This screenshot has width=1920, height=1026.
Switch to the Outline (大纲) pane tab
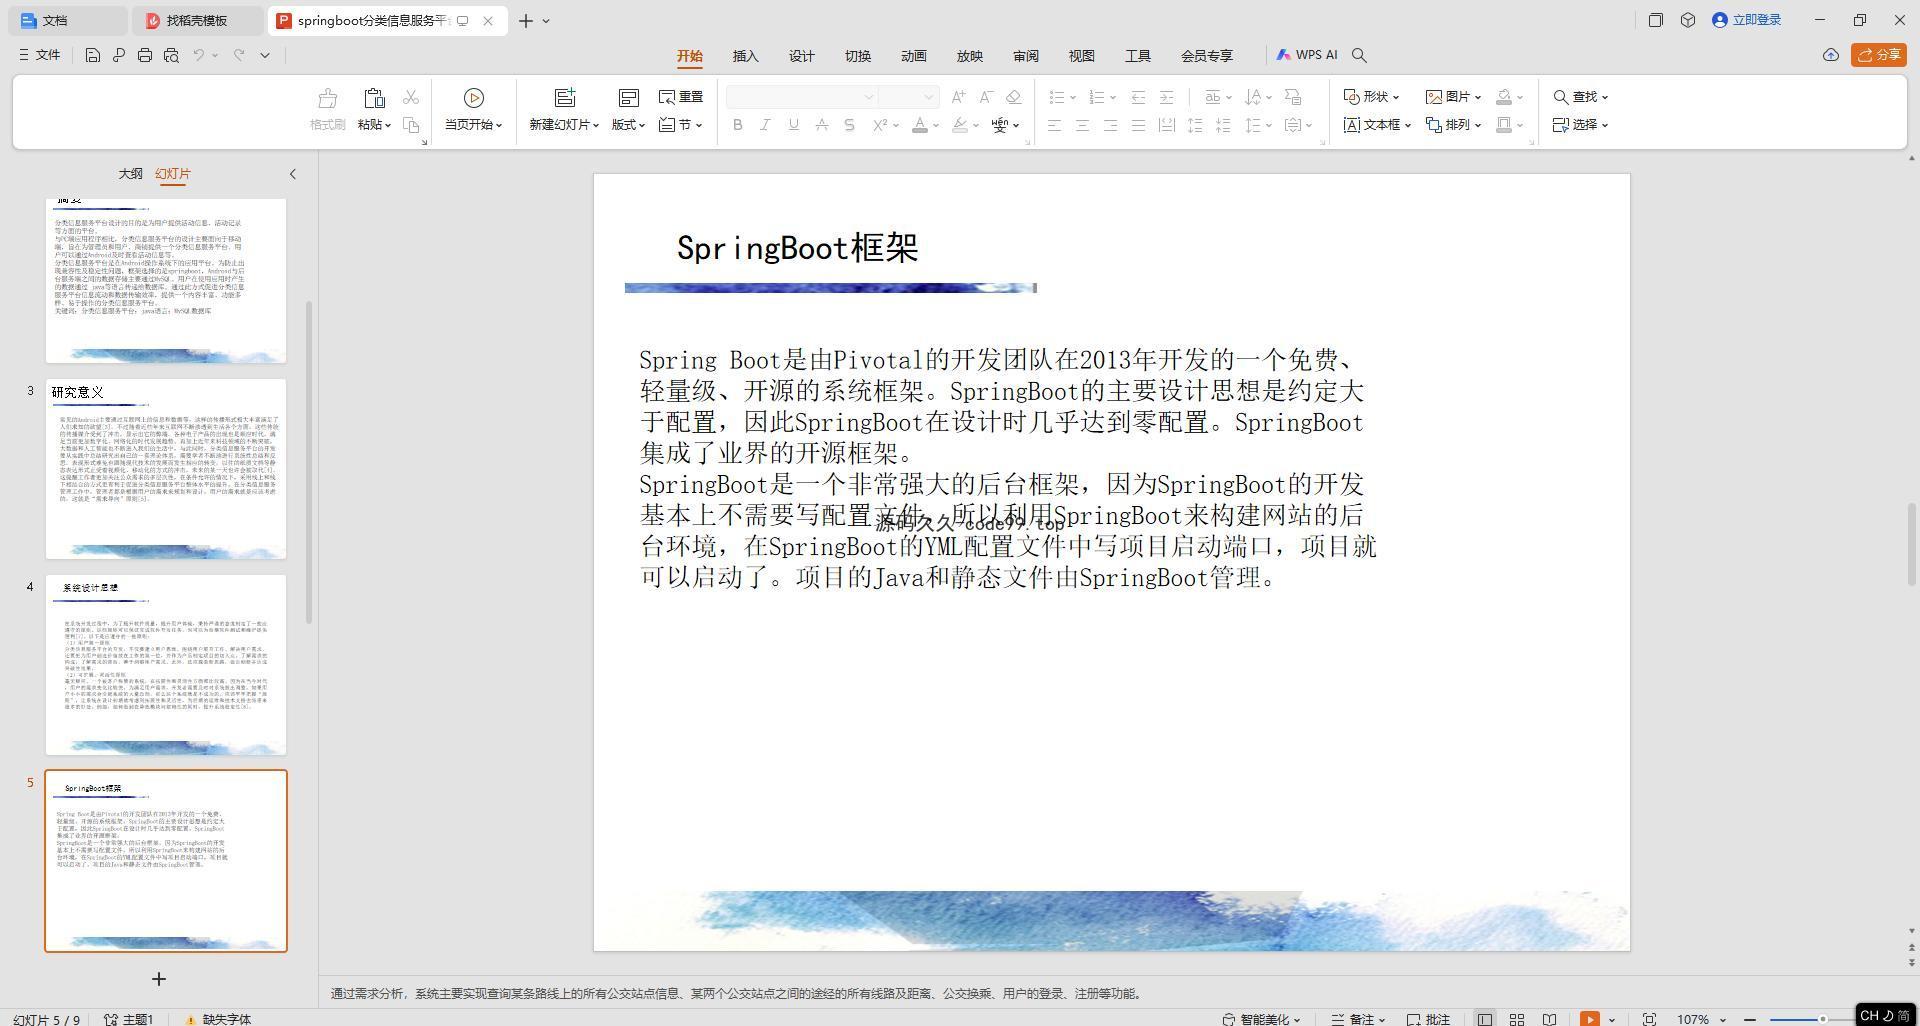coord(130,173)
